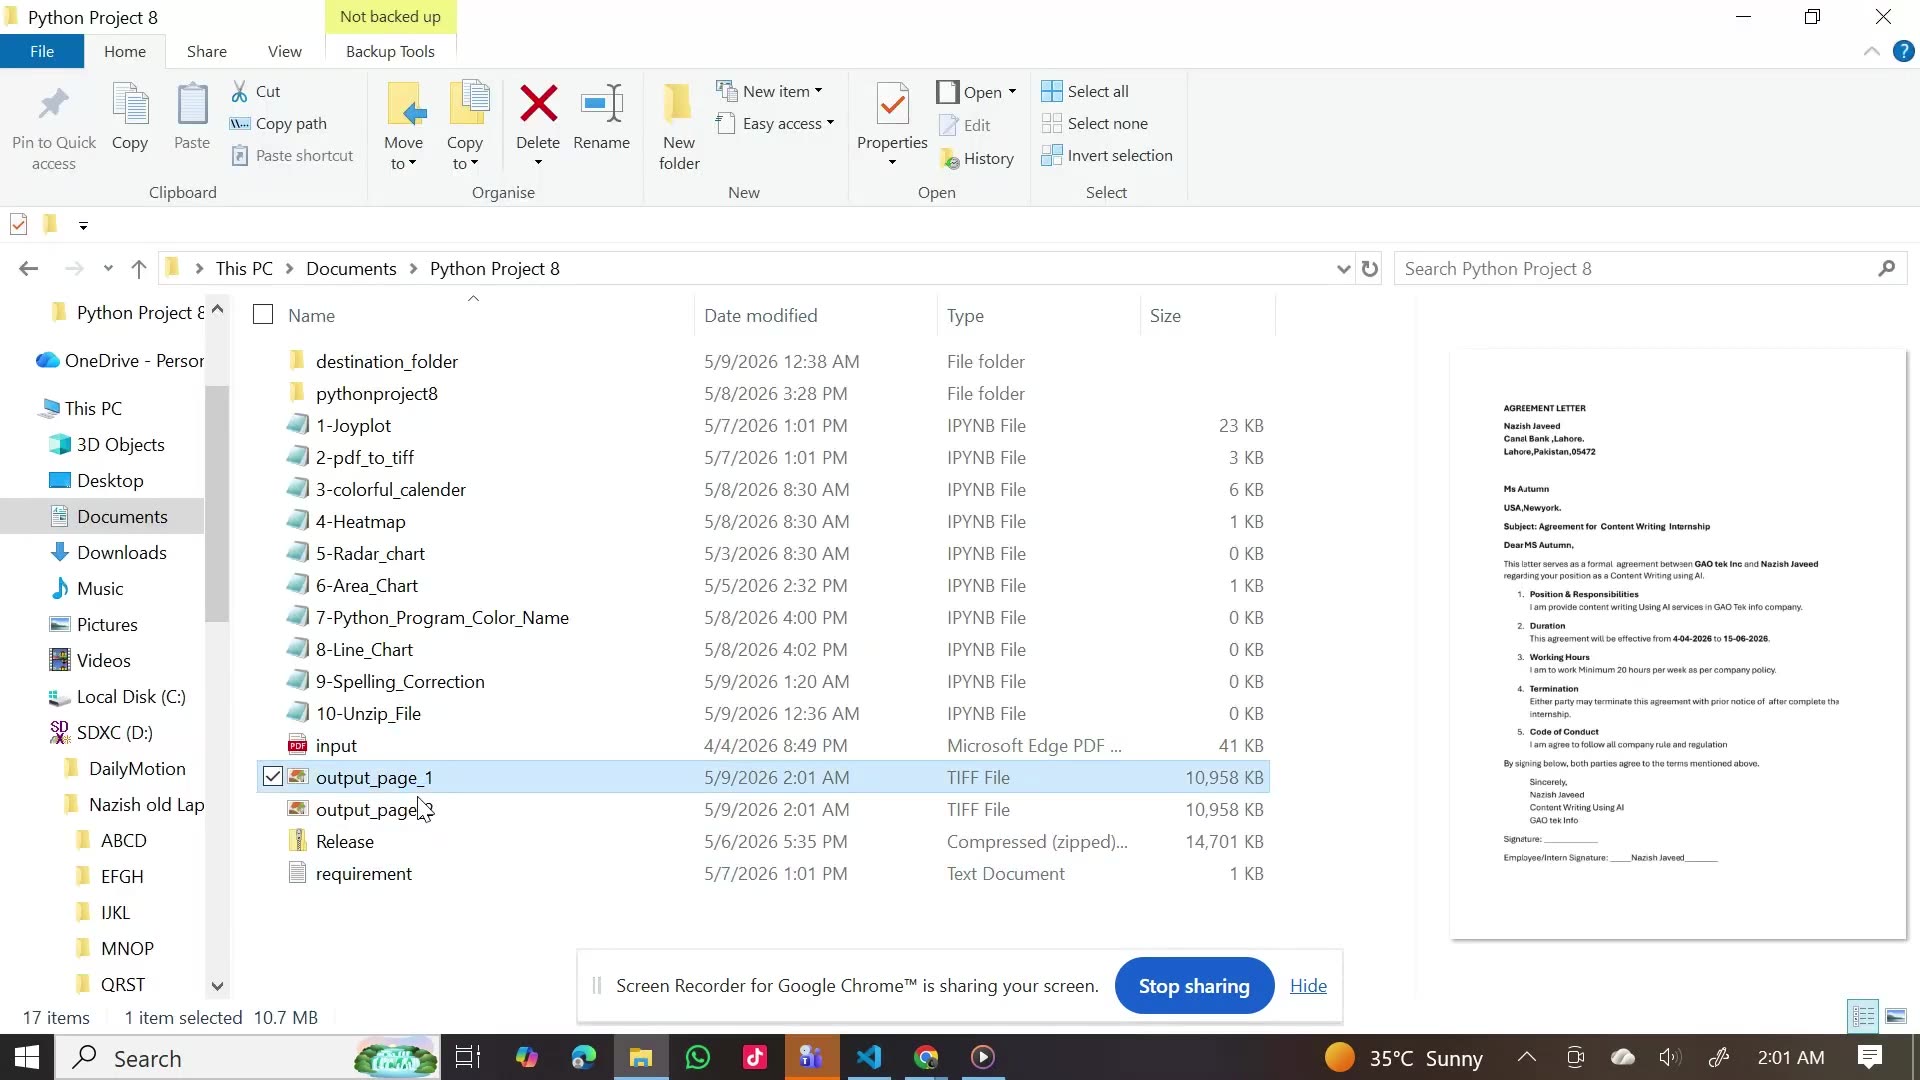Open the Properties icon
This screenshot has width=1920, height=1080.
892,105
